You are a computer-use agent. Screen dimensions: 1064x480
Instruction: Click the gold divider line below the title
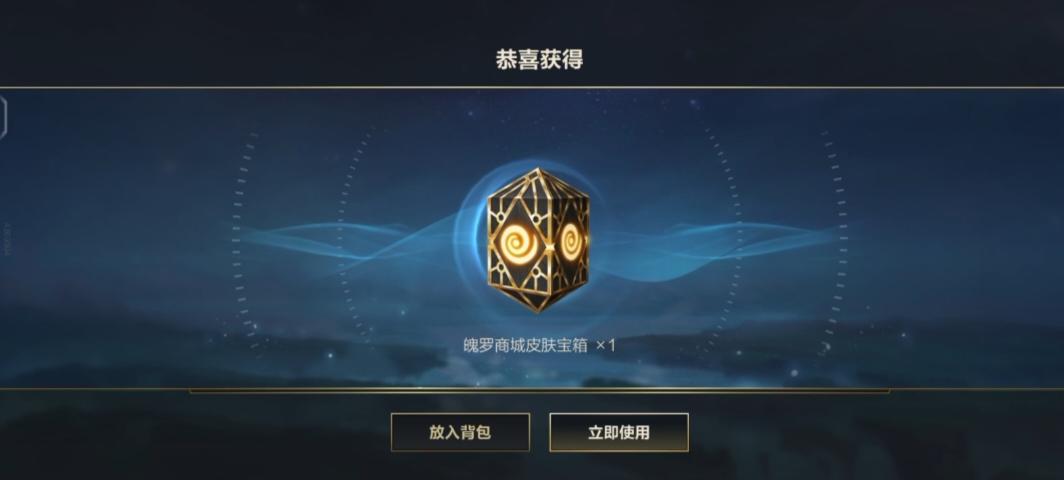(x=532, y=87)
